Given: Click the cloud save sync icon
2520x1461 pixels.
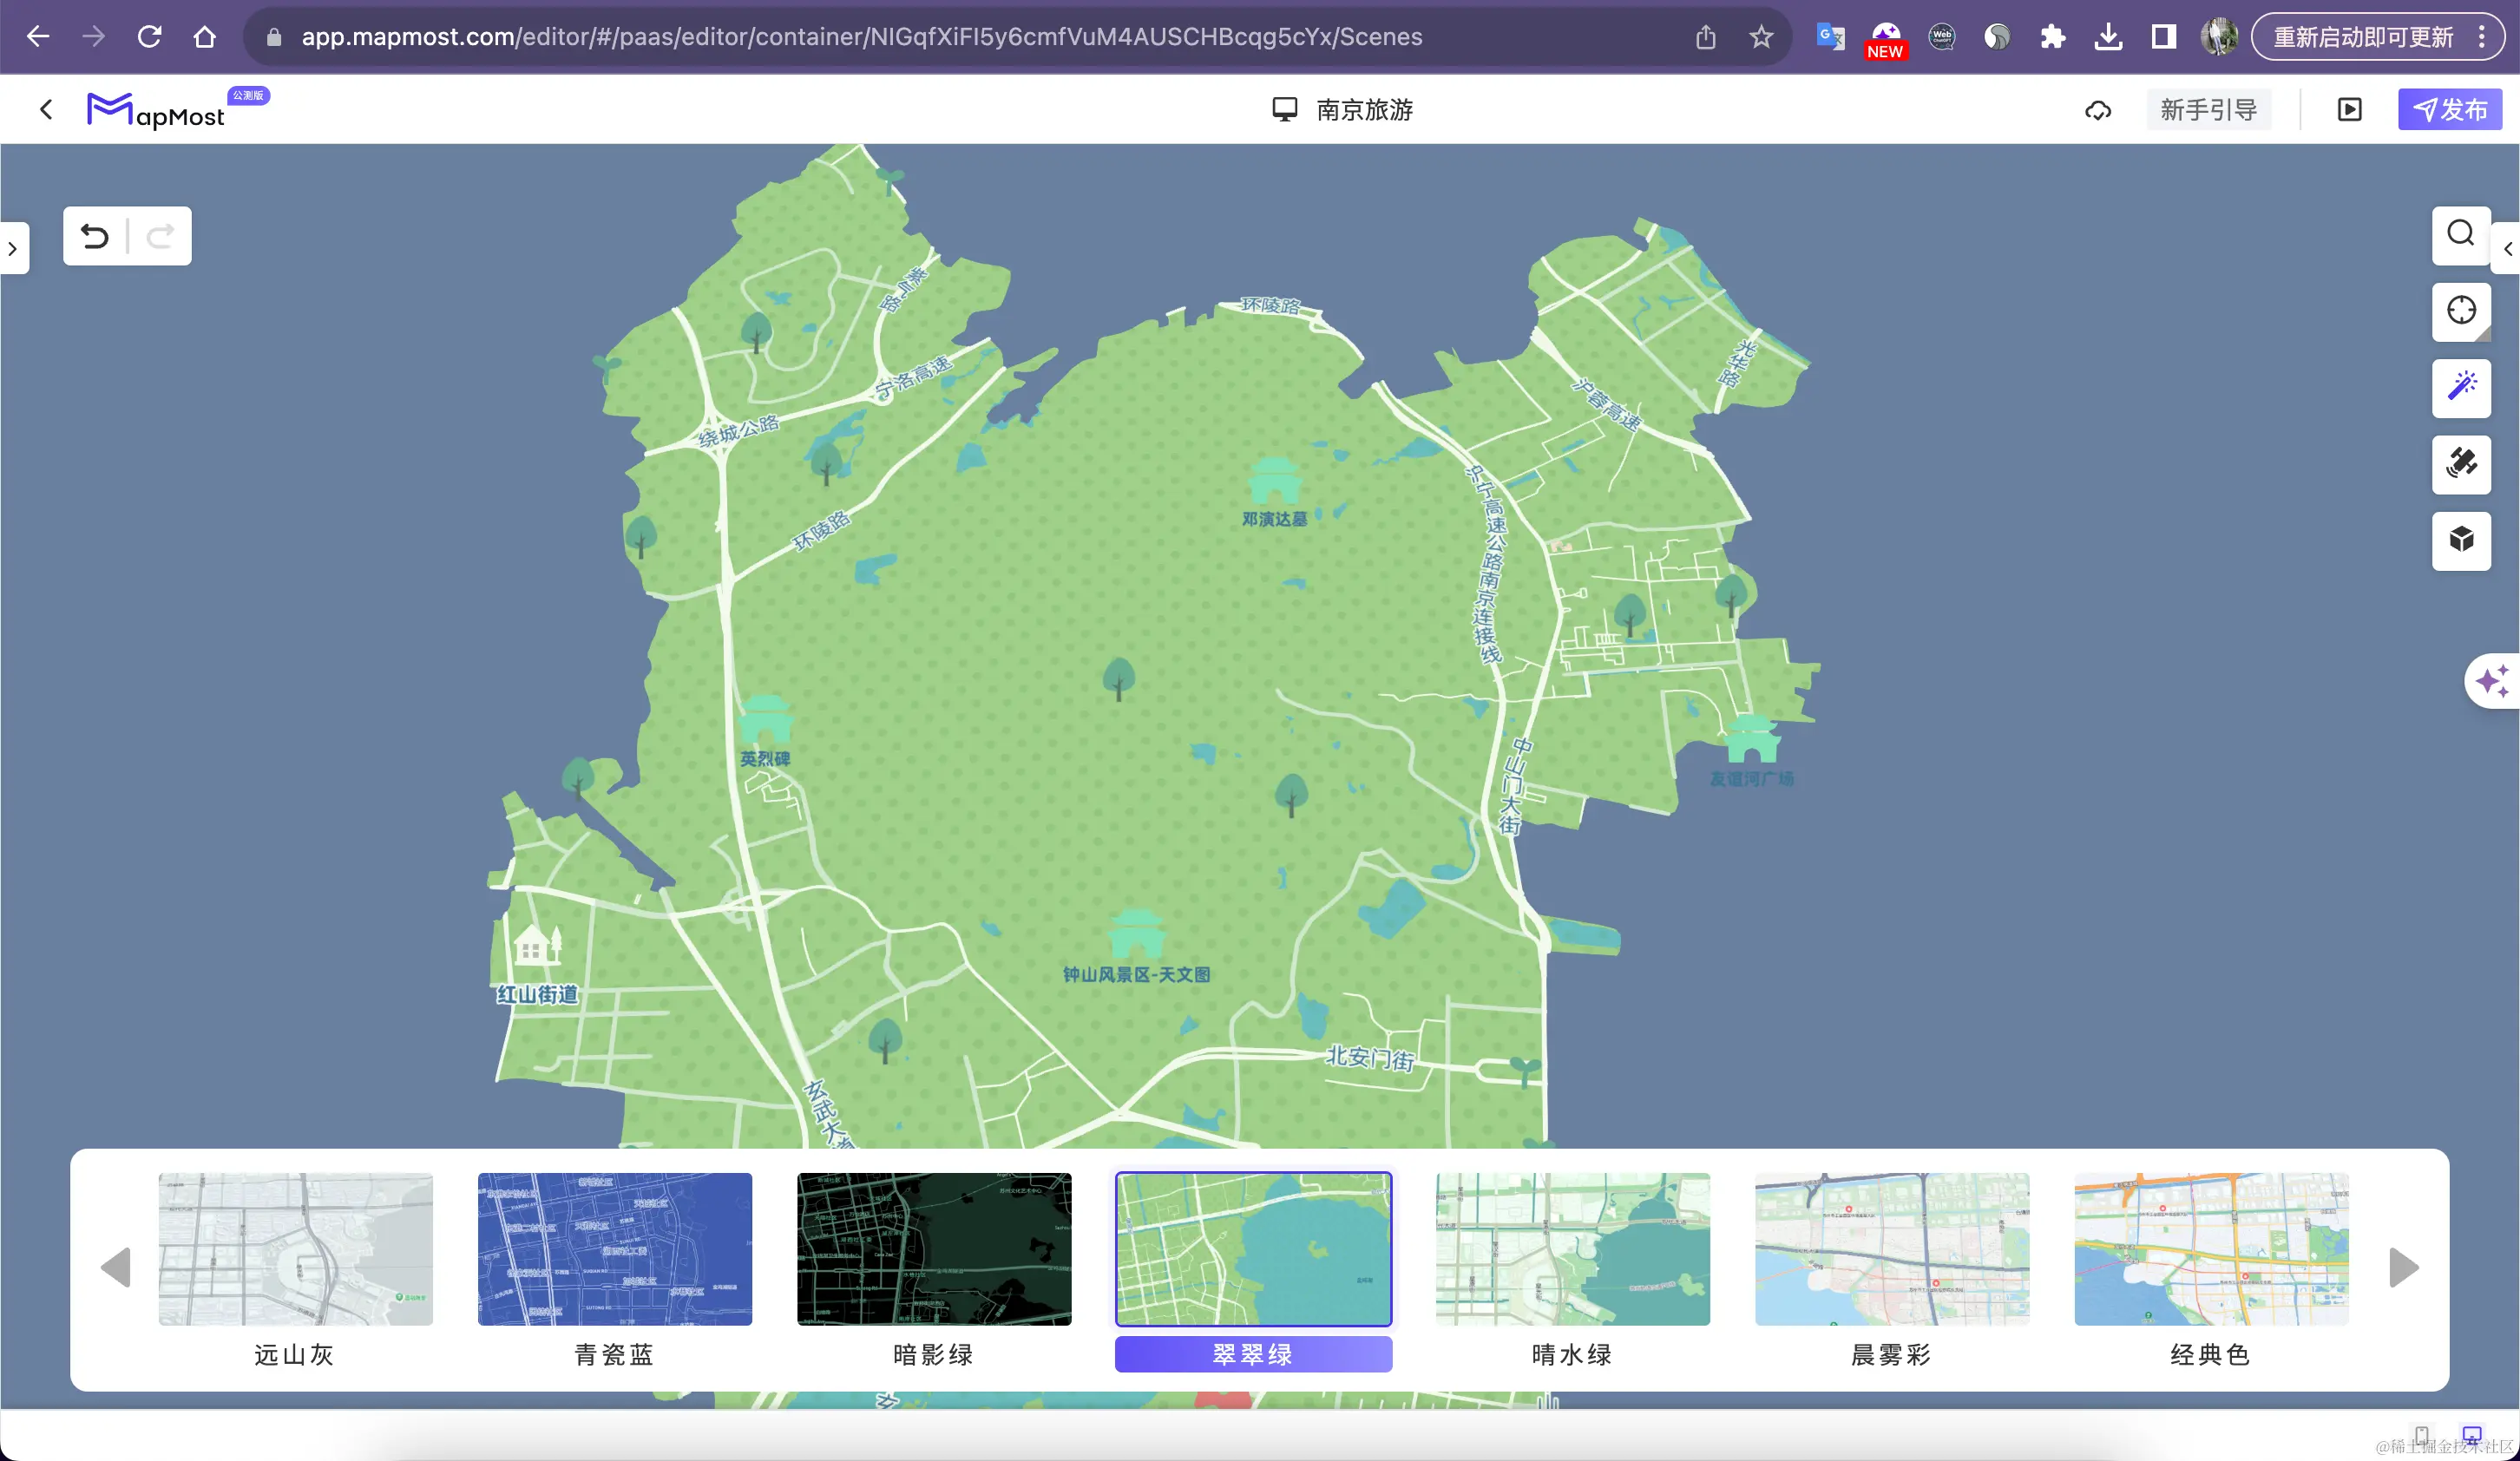Looking at the screenshot, I should 2098,110.
